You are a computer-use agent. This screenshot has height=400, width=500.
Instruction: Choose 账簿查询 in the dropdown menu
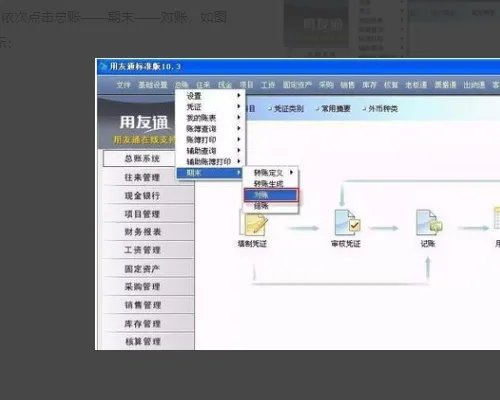pos(210,129)
